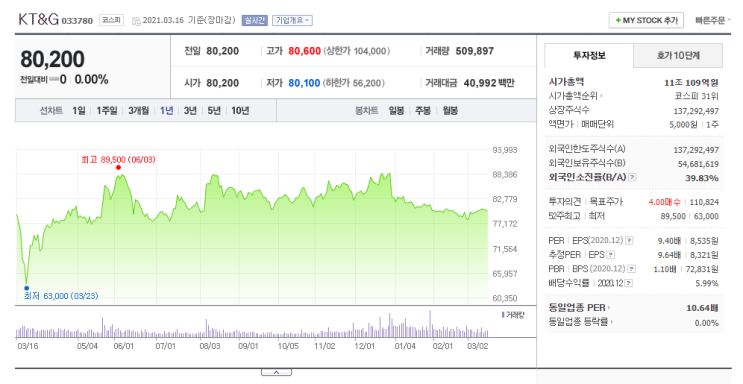
Task: Click the 목표주가 110,824 value
Action: click(704, 202)
